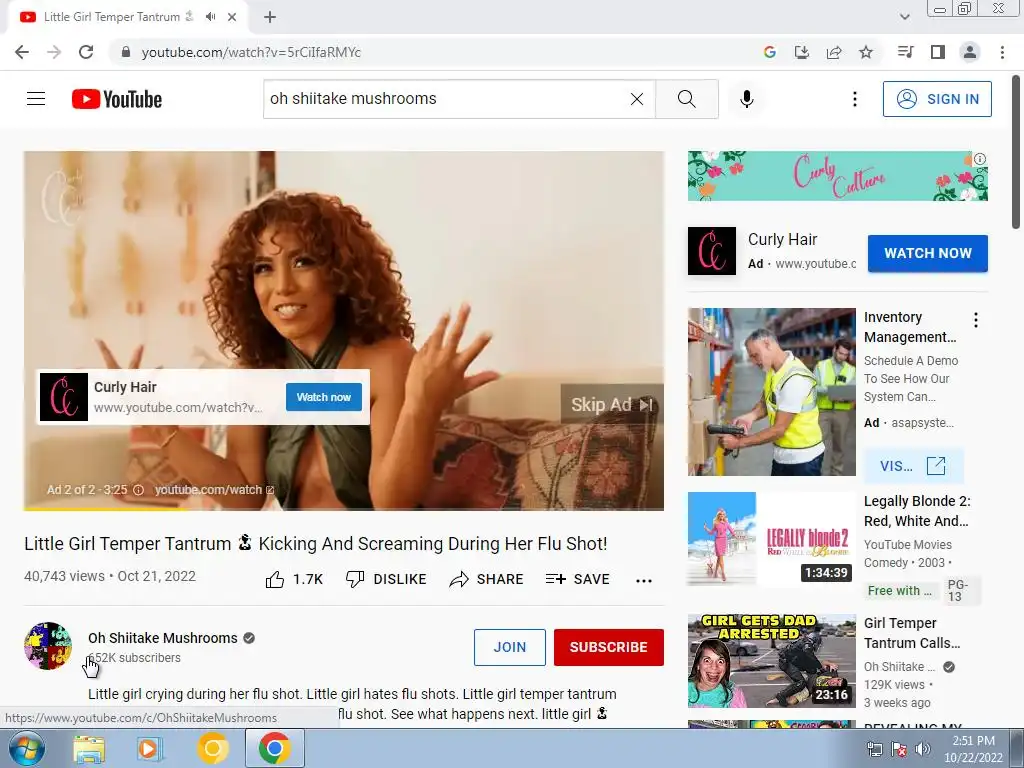The height and width of the screenshot is (768, 1024).
Task: Clear the search box with X
Action: [x=637, y=99]
